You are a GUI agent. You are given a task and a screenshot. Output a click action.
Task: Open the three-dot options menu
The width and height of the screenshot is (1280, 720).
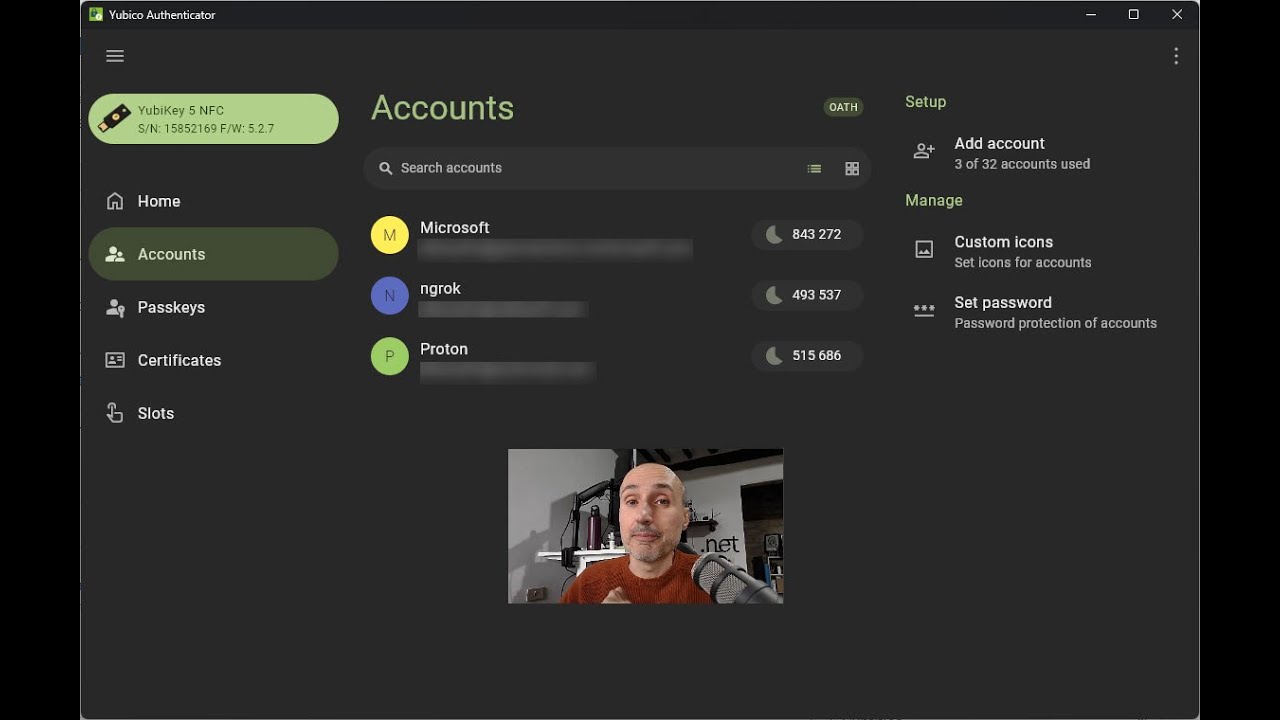1176,56
